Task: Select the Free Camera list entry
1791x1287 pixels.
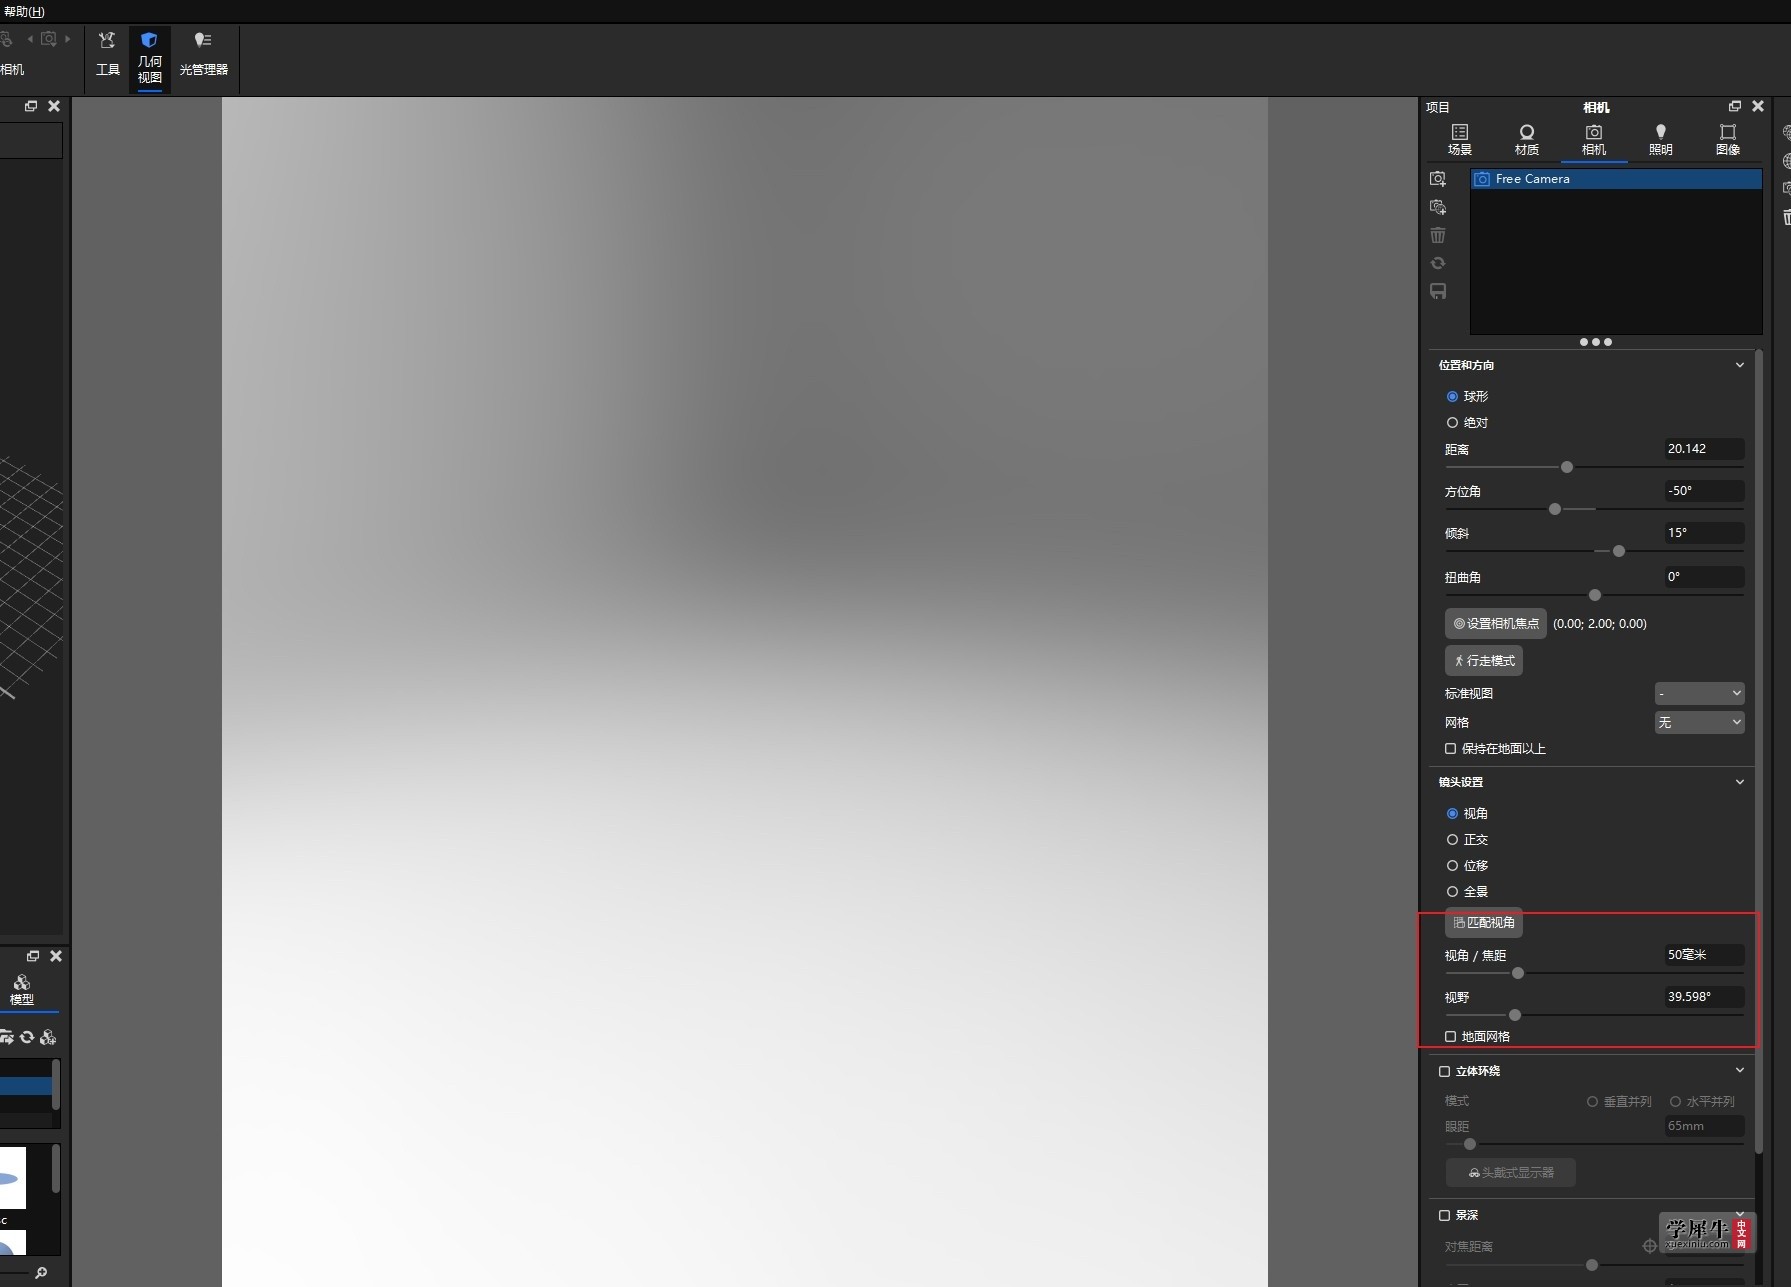Action: pos(1616,179)
